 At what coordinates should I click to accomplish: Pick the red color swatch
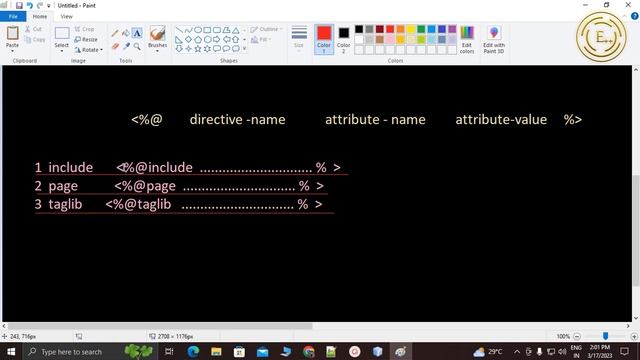390,29
